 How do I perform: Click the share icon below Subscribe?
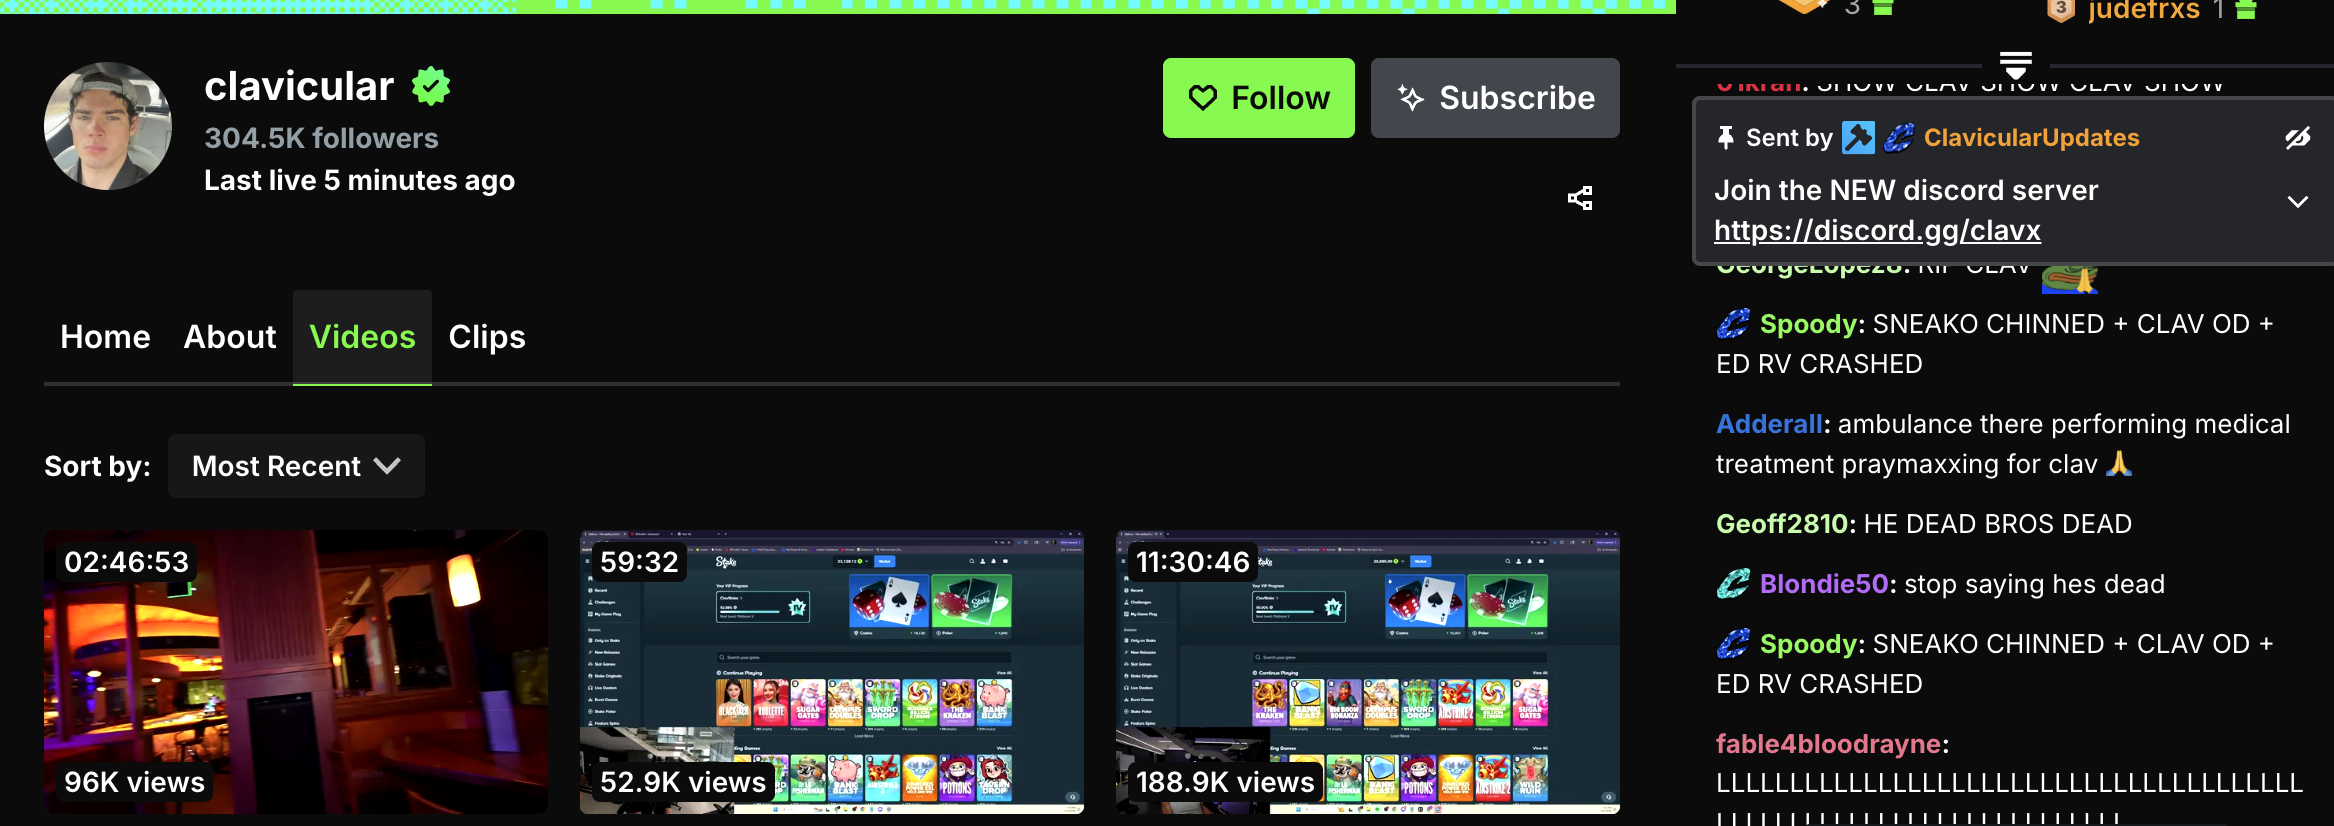pyautogui.click(x=1580, y=198)
